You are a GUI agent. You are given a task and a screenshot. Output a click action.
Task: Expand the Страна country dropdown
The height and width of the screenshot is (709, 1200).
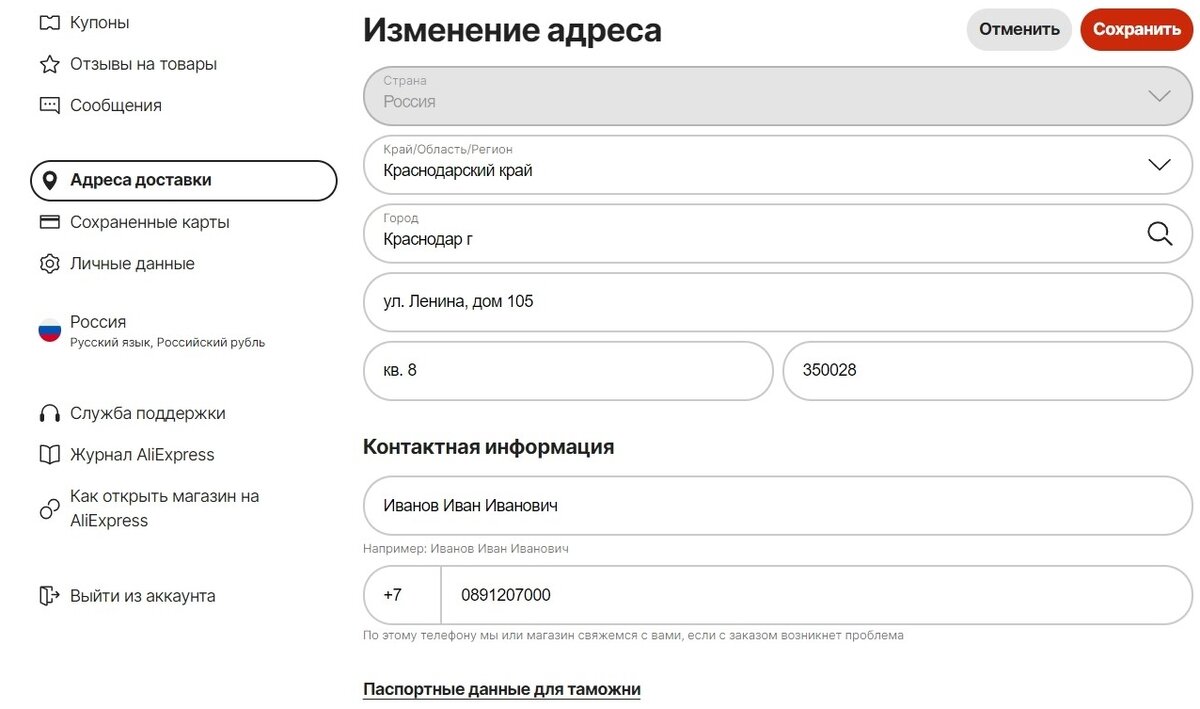point(1159,95)
